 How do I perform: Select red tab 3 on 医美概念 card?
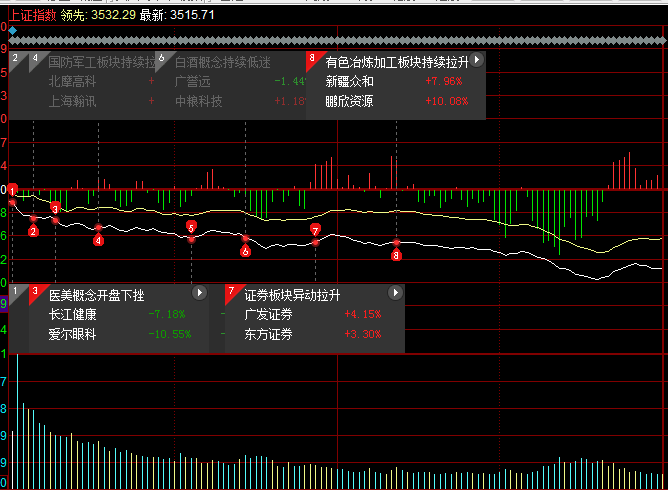pyautogui.click(x=35, y=291)
